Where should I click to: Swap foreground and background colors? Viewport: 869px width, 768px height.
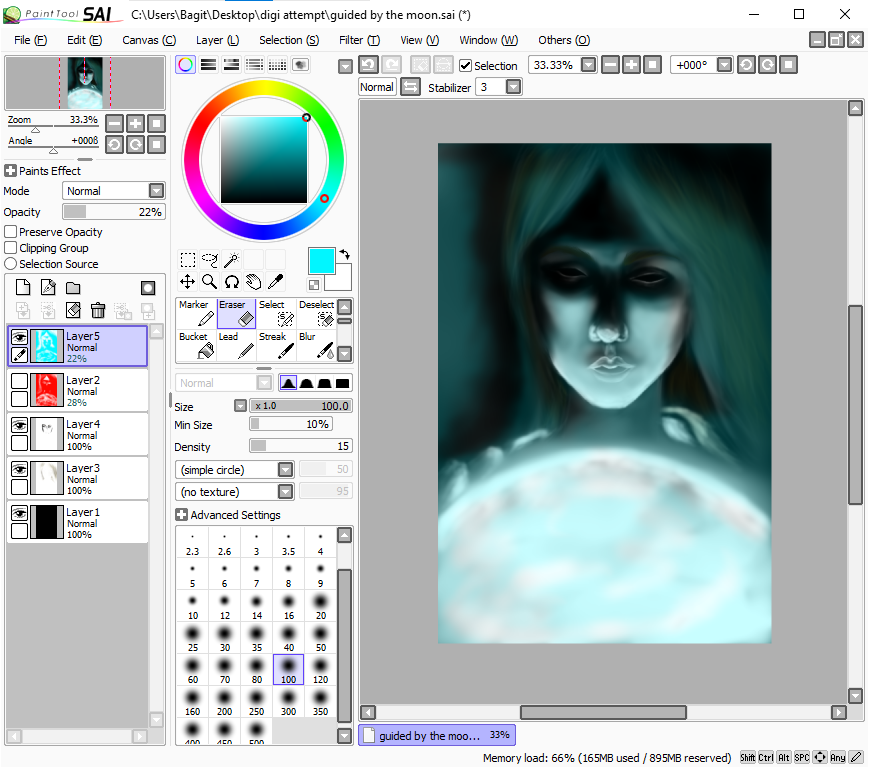point(345,254)
